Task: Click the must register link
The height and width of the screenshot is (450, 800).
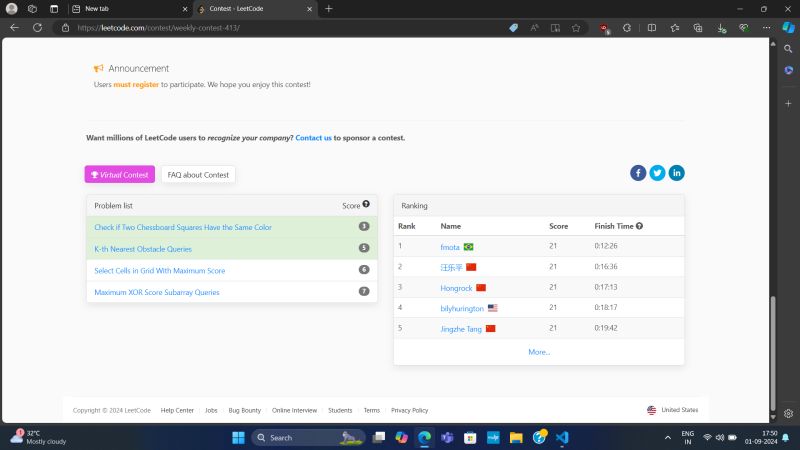Action: [136, 84]
